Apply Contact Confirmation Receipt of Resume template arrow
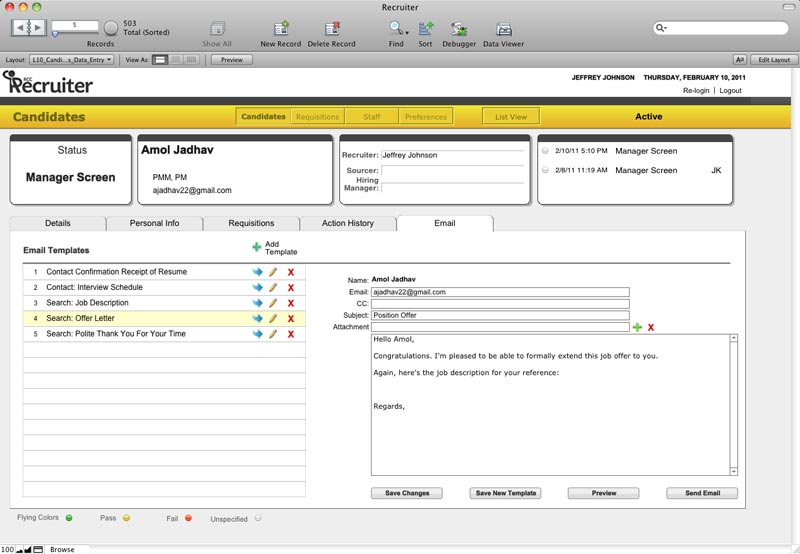Screen dimensions: 800x554 (257, 272)
